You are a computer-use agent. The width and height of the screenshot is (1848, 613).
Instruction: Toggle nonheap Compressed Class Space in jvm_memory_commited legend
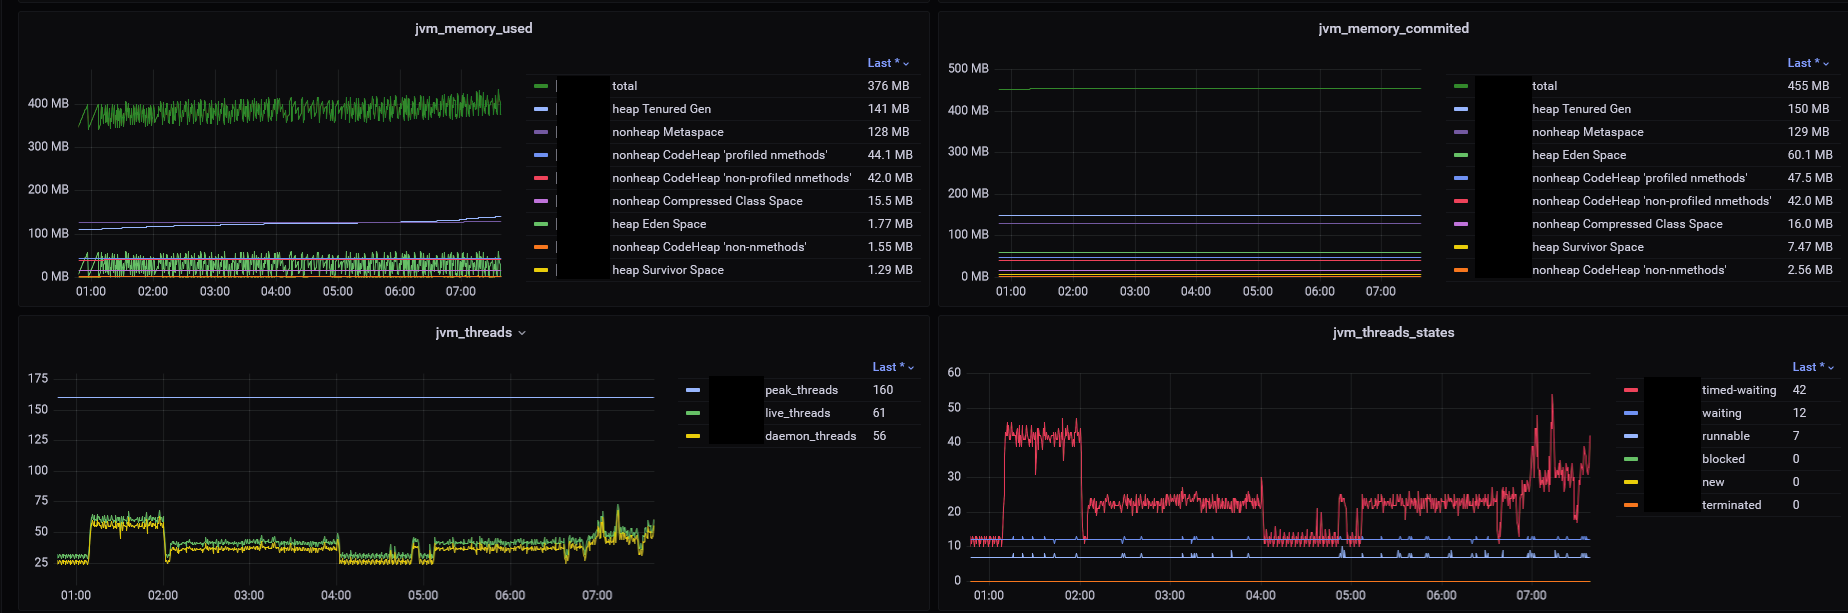pos(1627,224)
